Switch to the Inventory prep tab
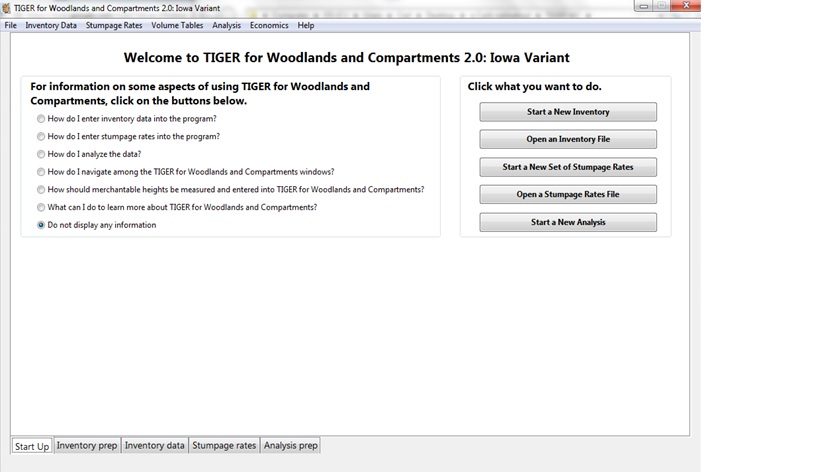This screenshot has width=819, height=472. point(87,446)
